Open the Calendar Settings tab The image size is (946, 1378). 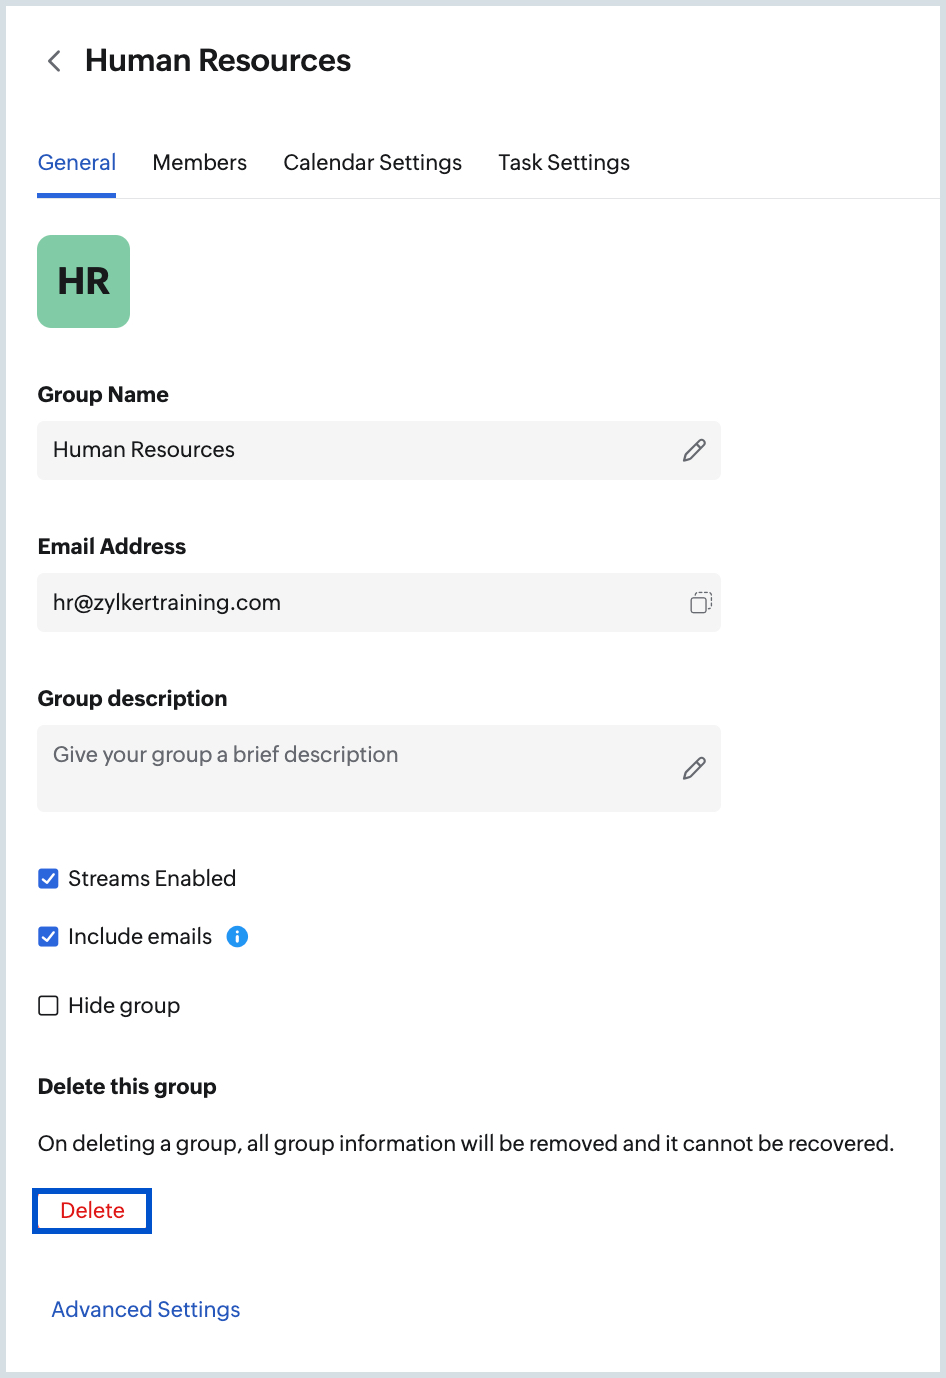pyautogui.click(x=372, y=162)
